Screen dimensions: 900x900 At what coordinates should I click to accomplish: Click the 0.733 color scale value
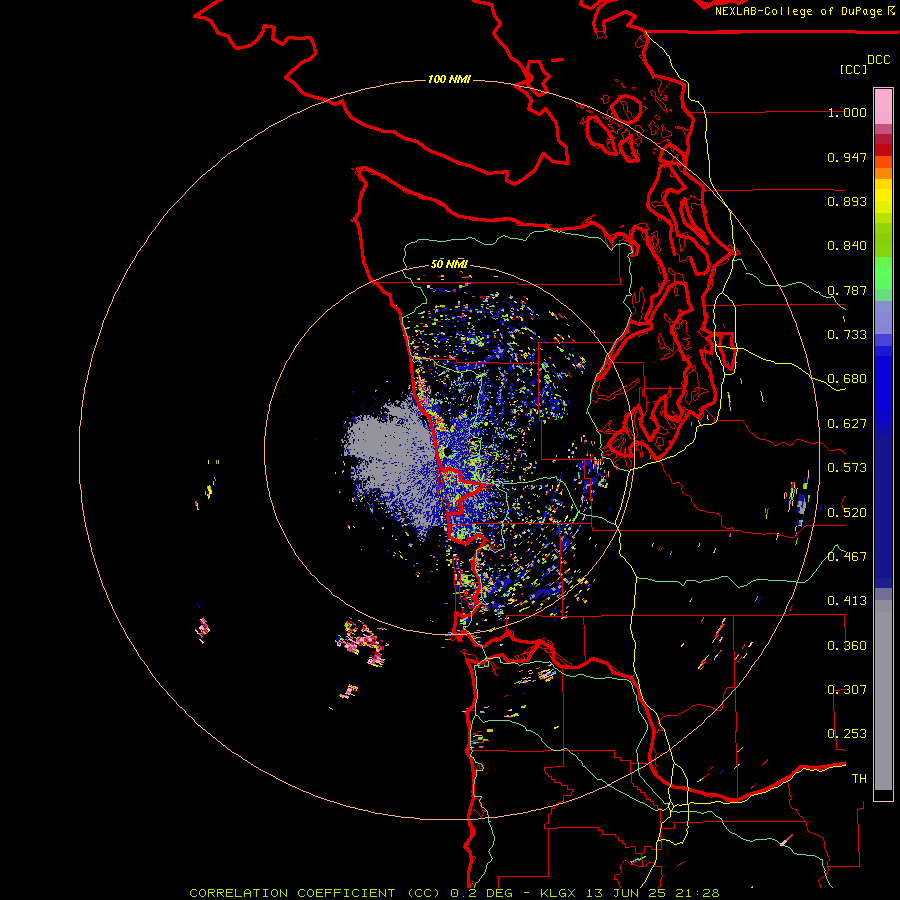847,335
